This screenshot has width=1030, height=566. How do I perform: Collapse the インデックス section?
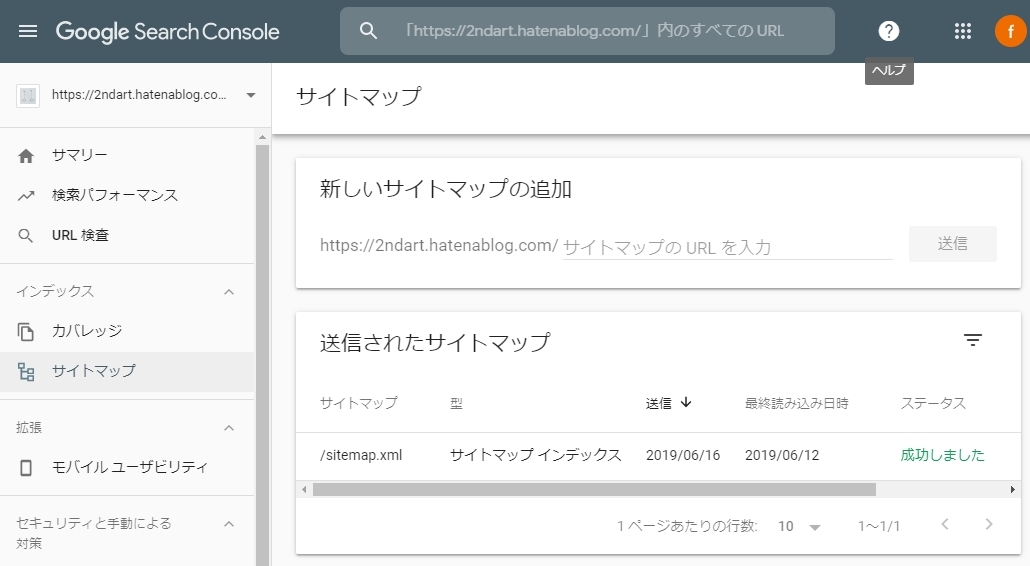229,292
